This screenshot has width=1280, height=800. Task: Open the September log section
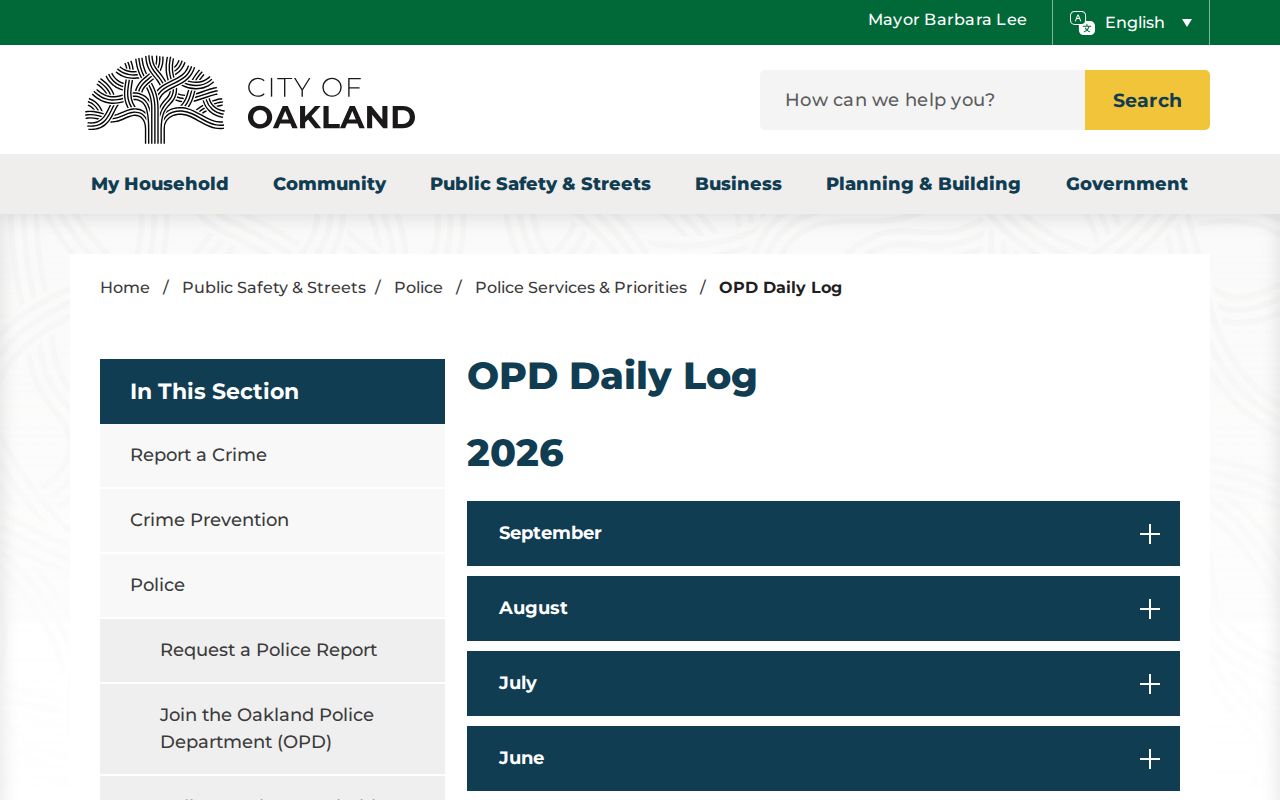point(823,533)
